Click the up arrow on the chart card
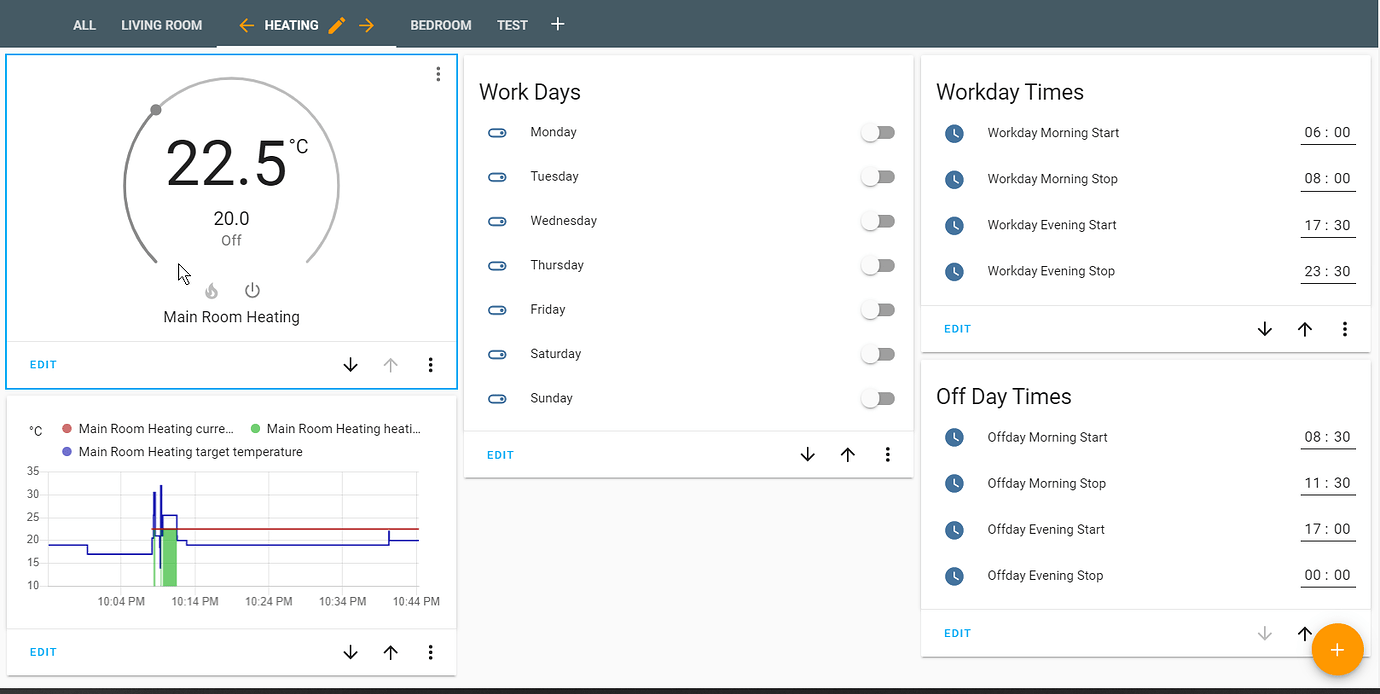The width and height of the screenshot is (1380, 694). [390, 651]
